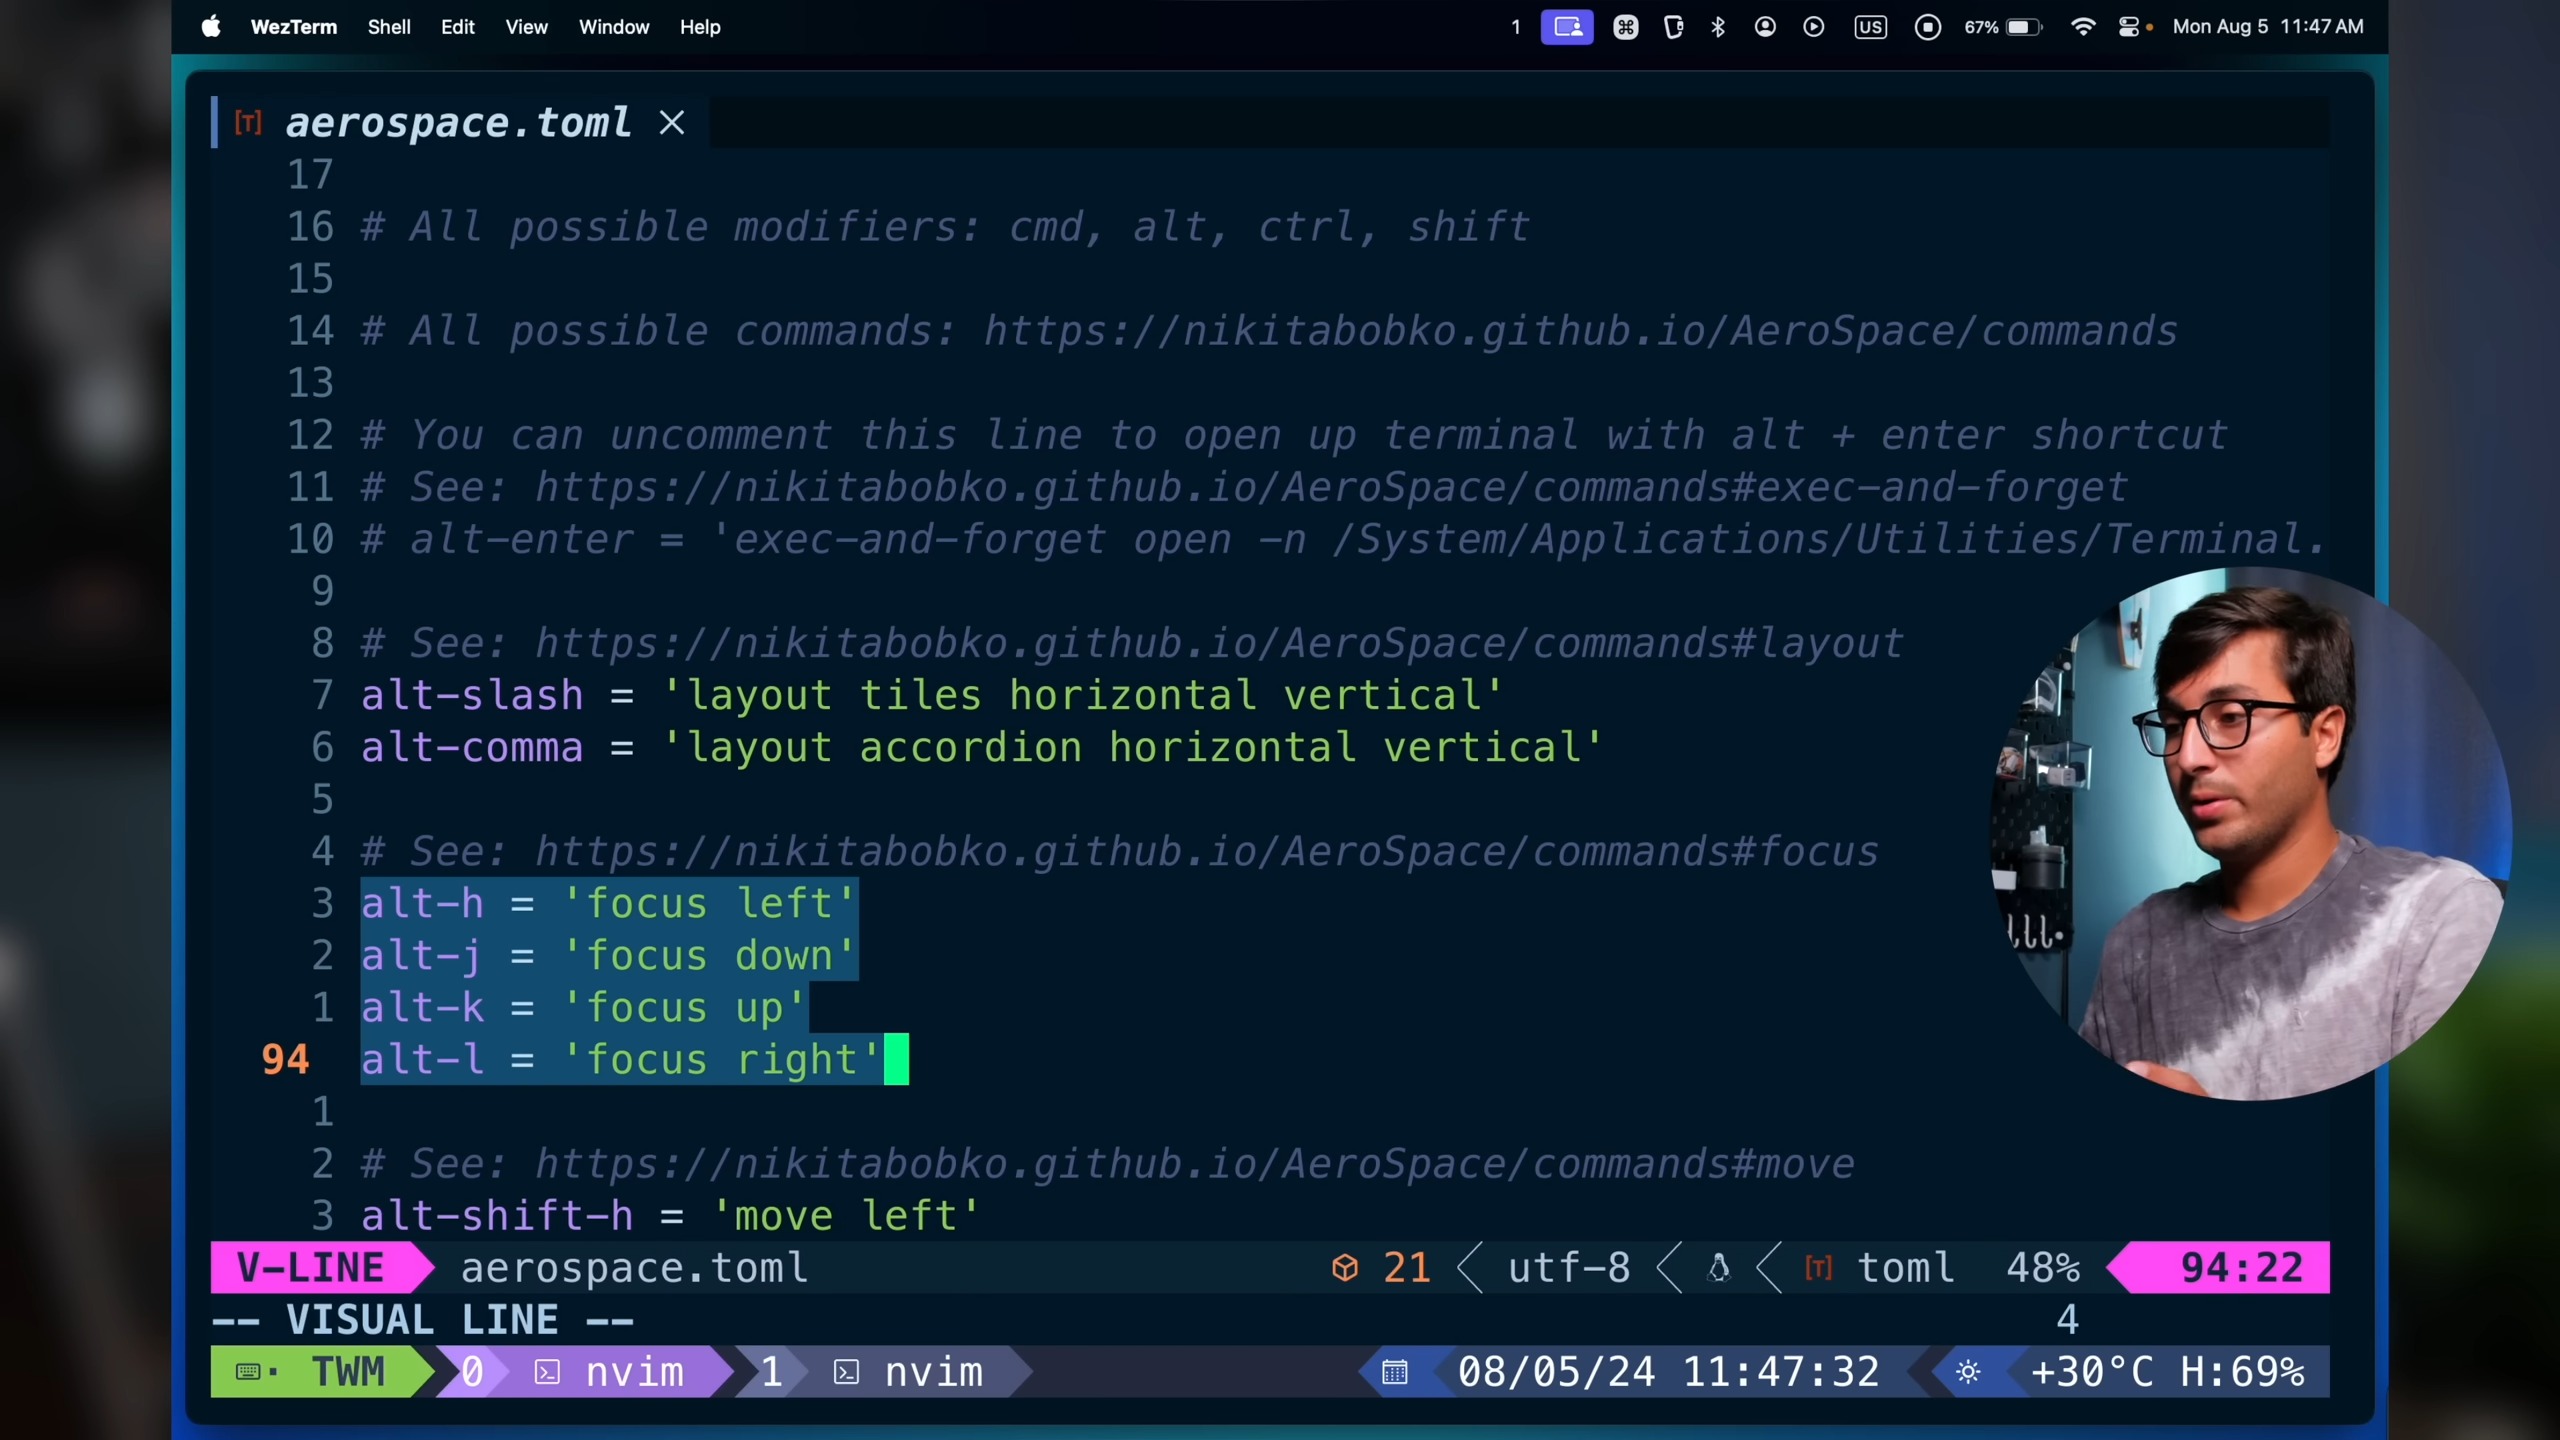Click the diagnostics cube icon showing 21
Image resolution: width=2560 pixels, height=1440 pixels.
click(x=1345, y=1268)
